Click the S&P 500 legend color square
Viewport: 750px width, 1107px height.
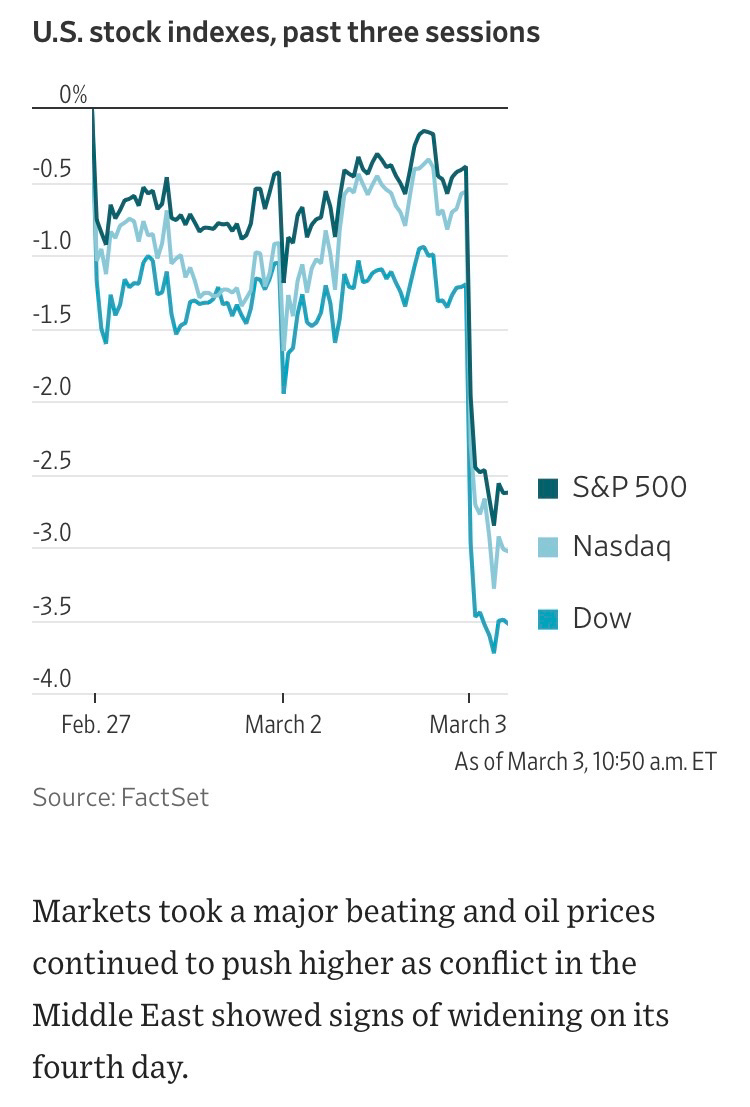click(x=549, y=488)
